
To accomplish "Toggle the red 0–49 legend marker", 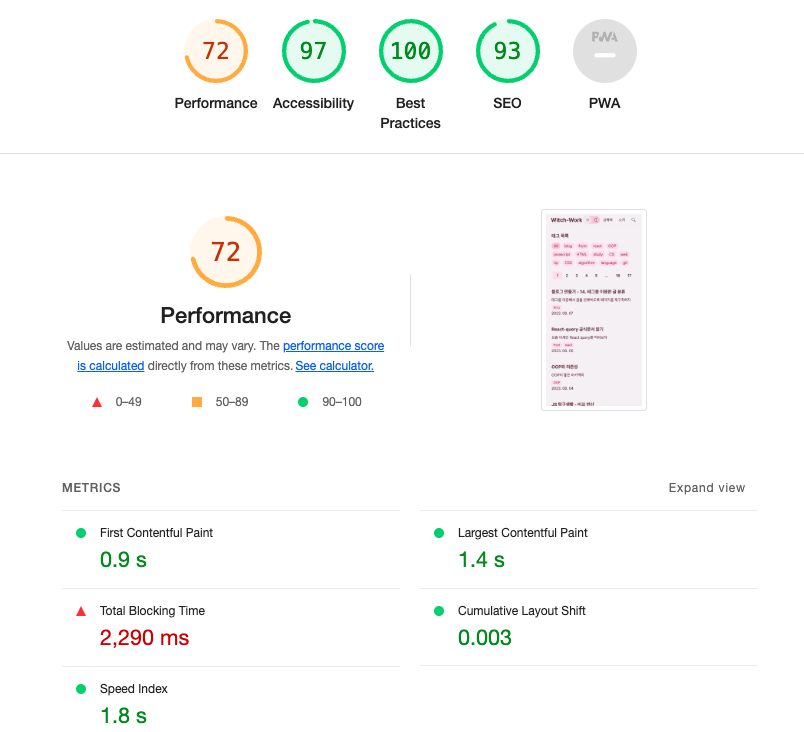I will (x=96, y=403).
